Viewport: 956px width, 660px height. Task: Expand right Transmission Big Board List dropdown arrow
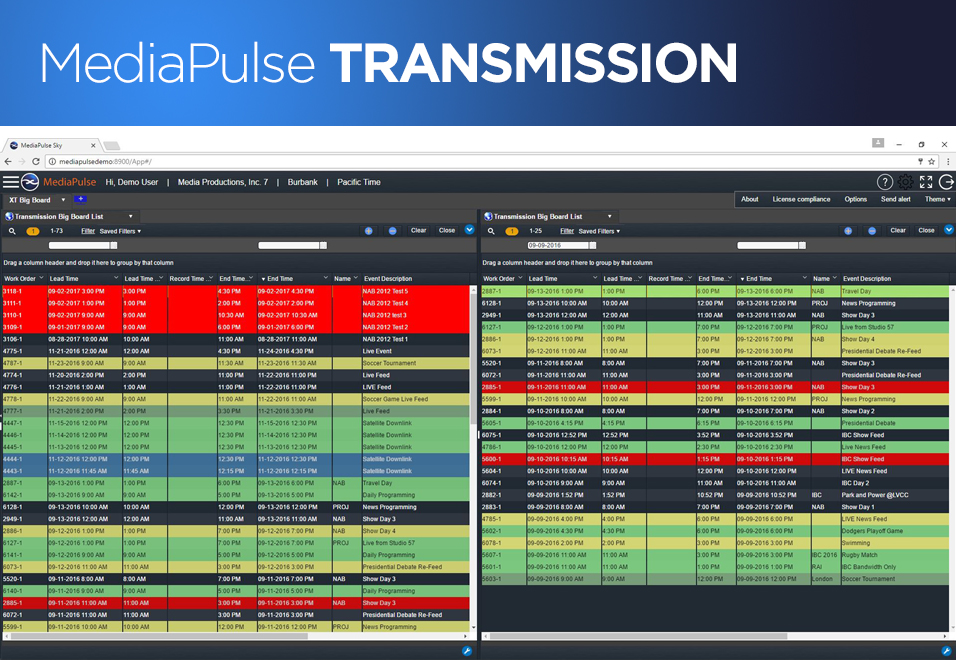point(609,216)
